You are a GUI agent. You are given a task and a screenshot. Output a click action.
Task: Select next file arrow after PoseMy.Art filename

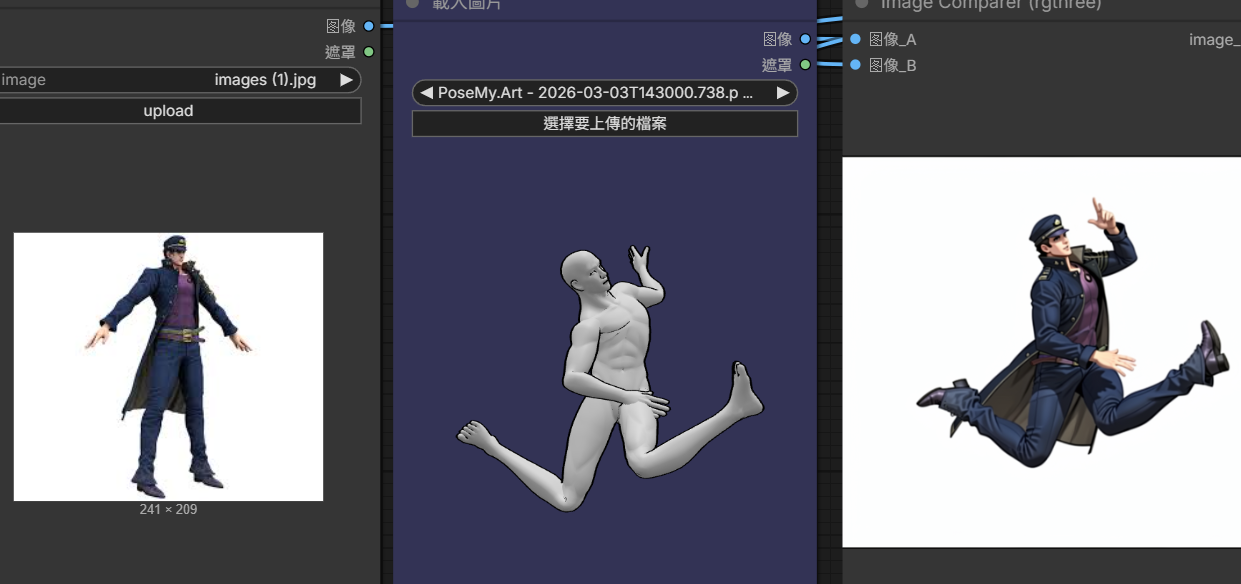tap(783, 93)
